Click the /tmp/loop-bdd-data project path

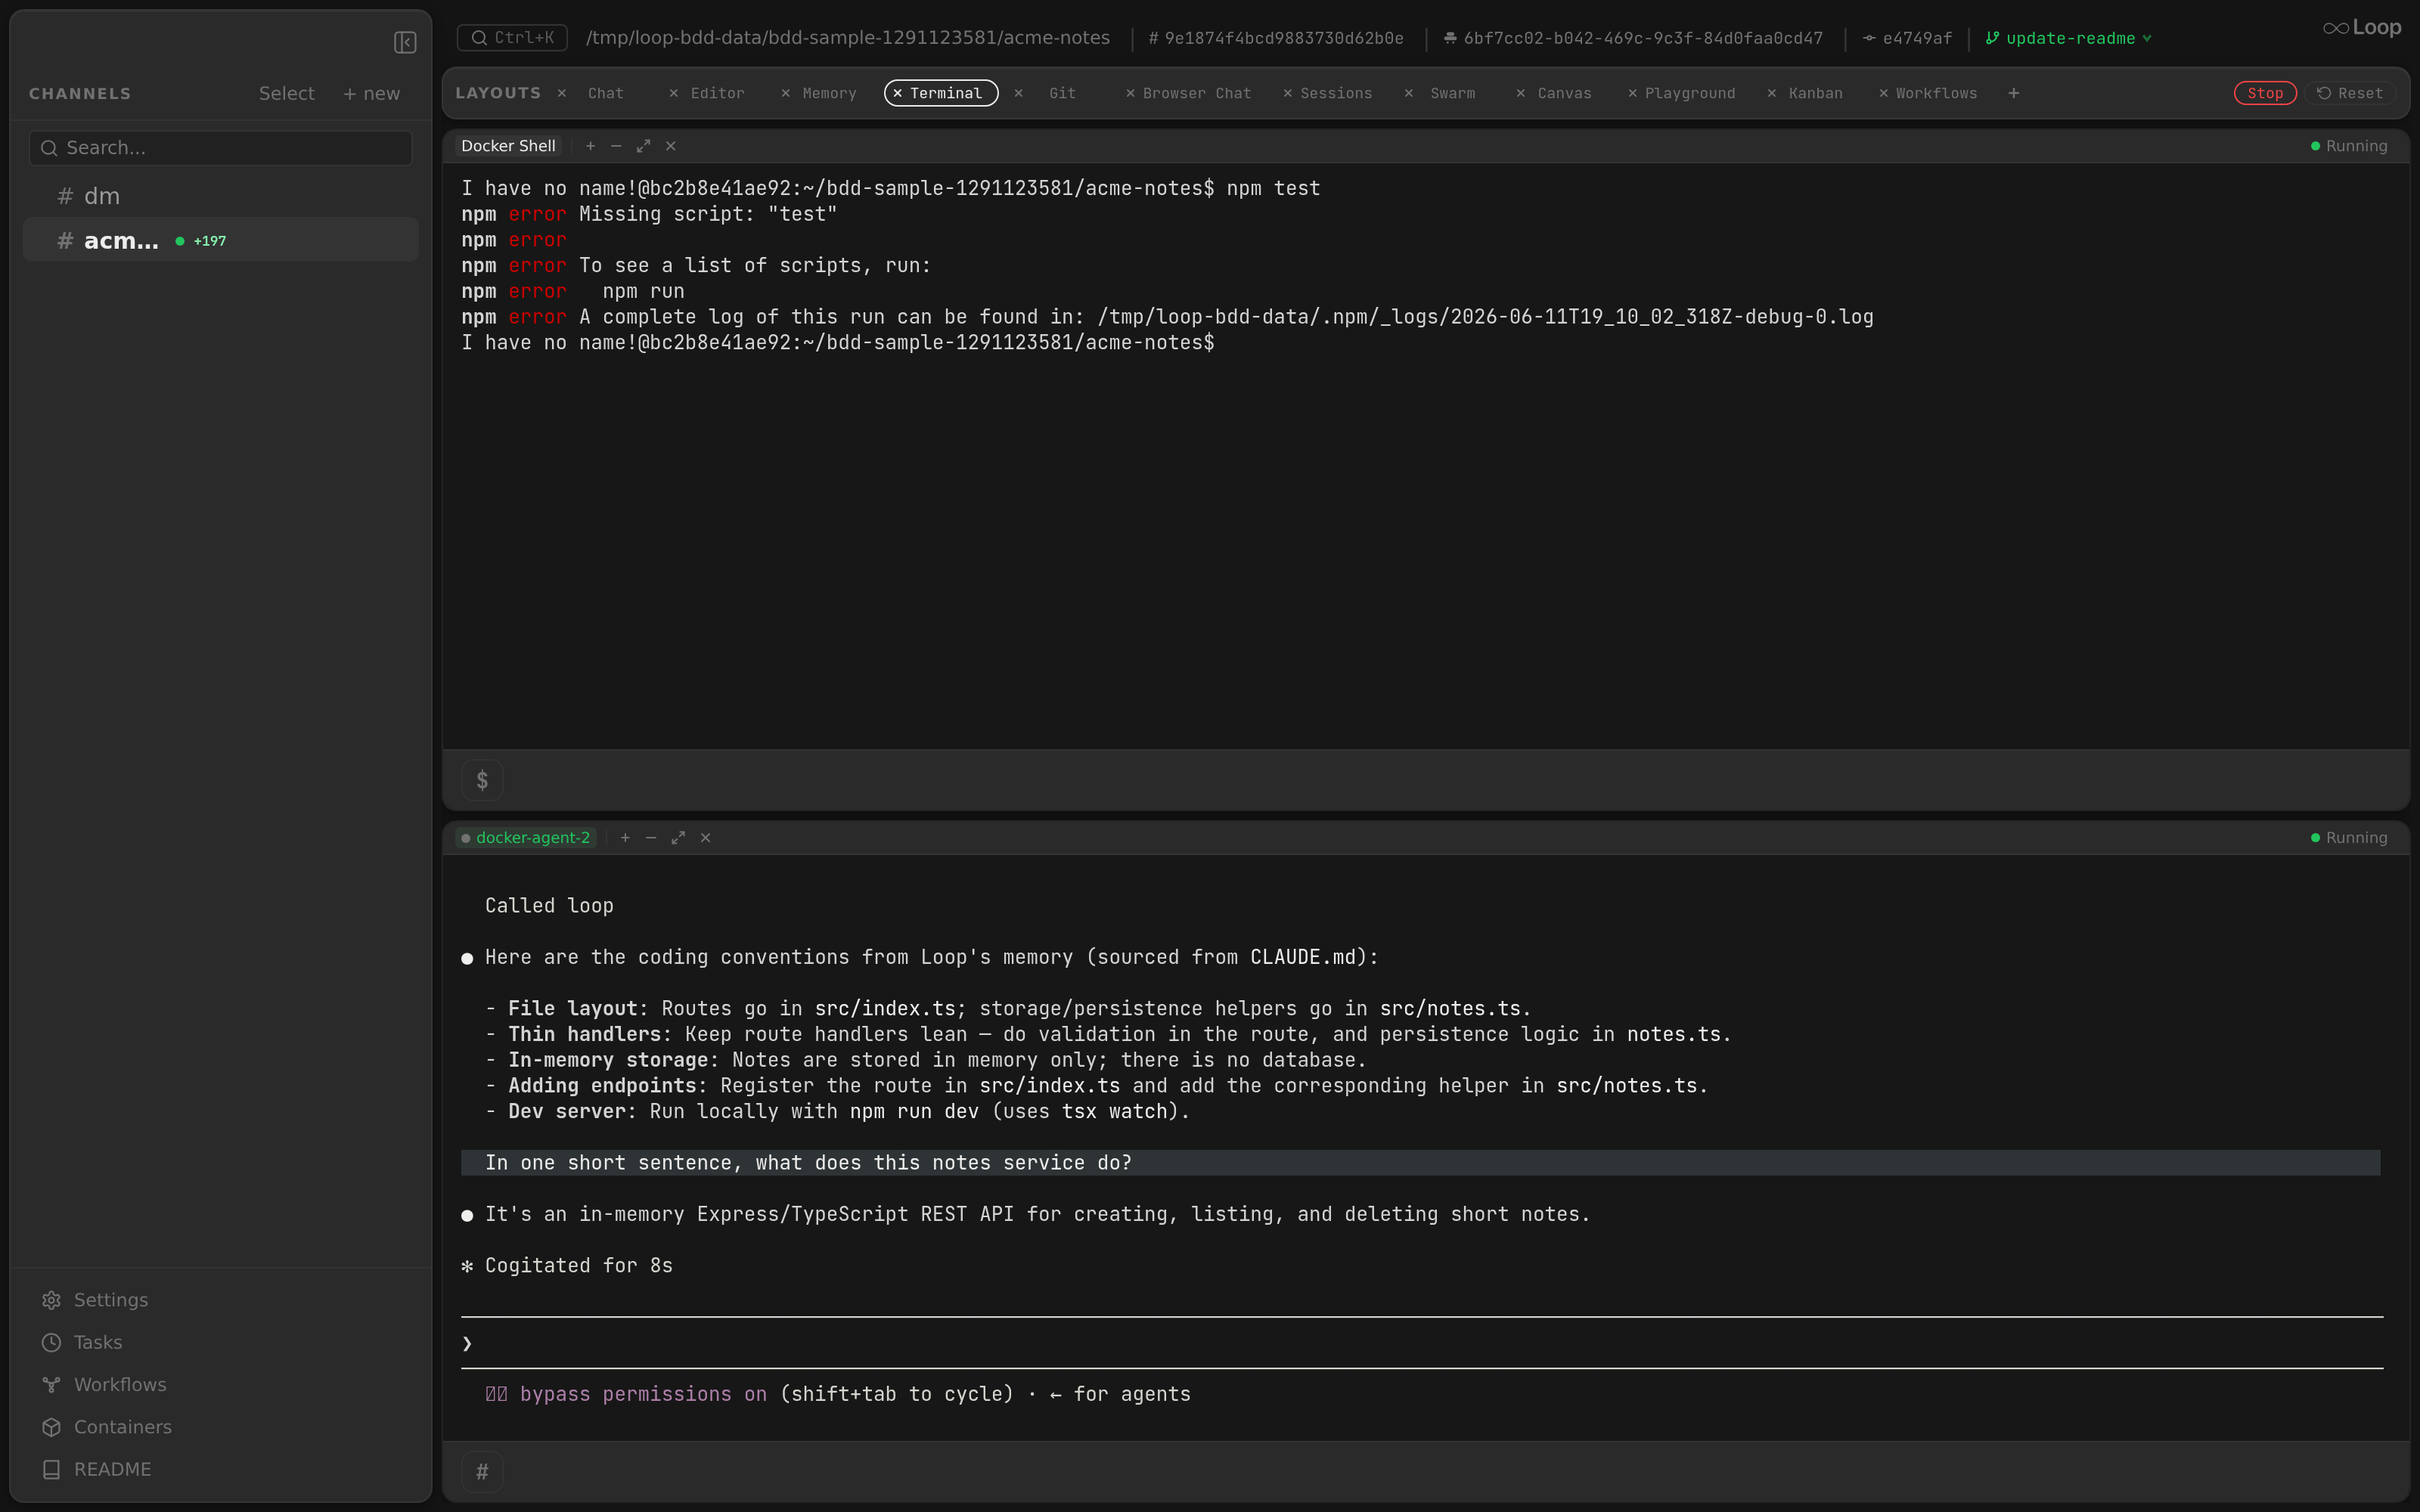(848, 38)
